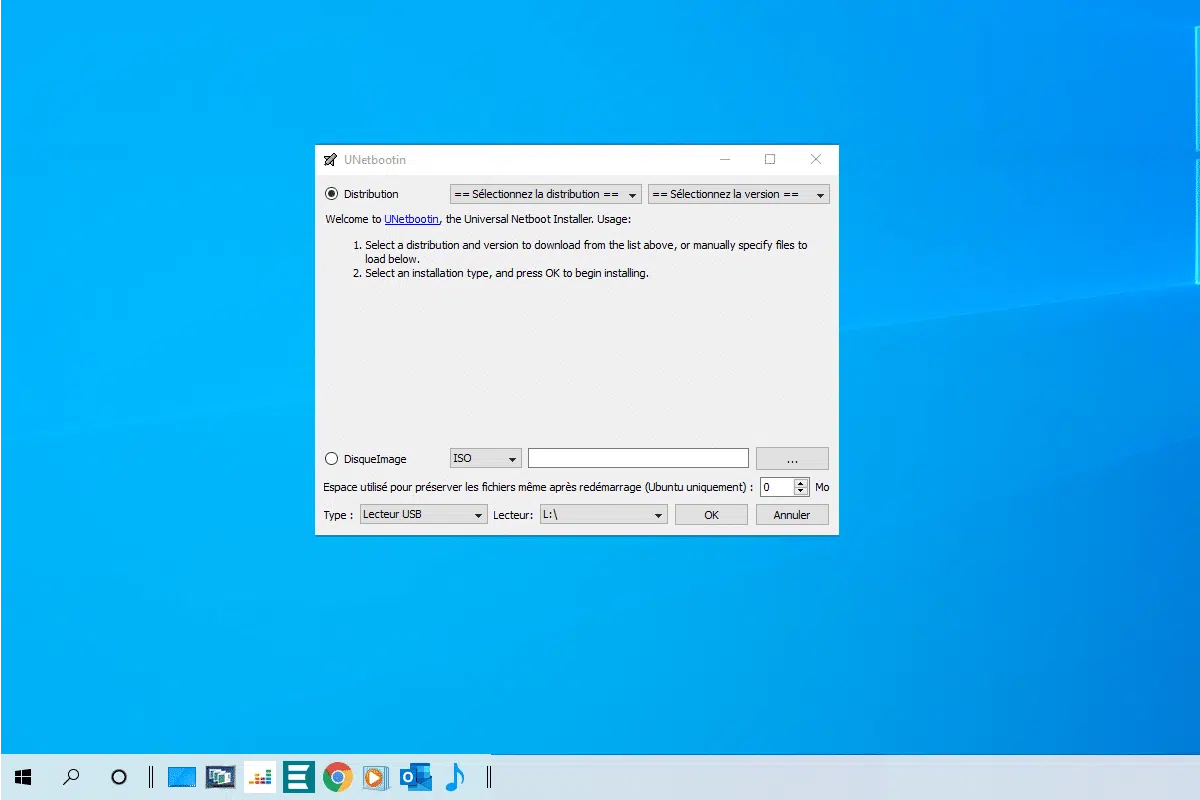Open the blue desktop icon on the taskbar
The height and width of the screenshot is (800, 1200).
pos(181,777)
